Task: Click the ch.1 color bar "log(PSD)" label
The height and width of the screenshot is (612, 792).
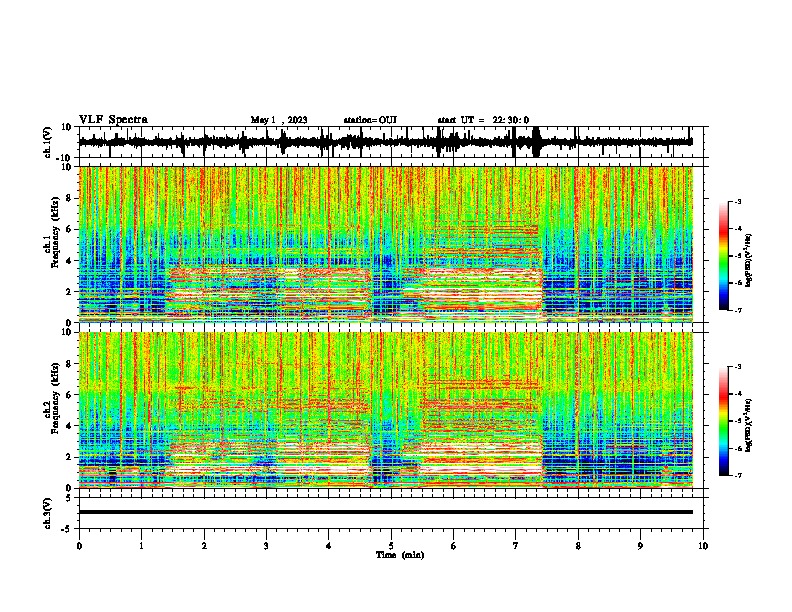Action: 749,260
